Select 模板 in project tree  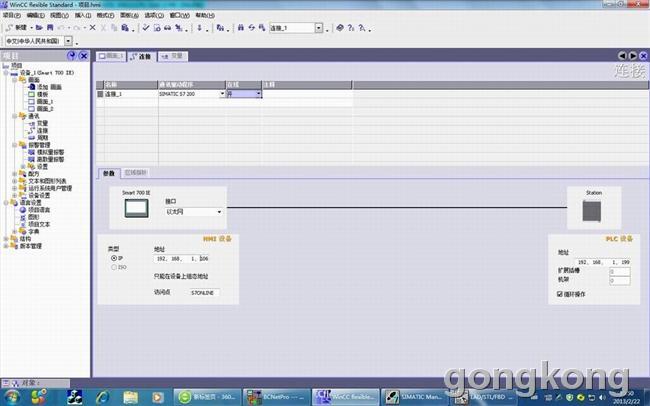[x=42, y=94]
